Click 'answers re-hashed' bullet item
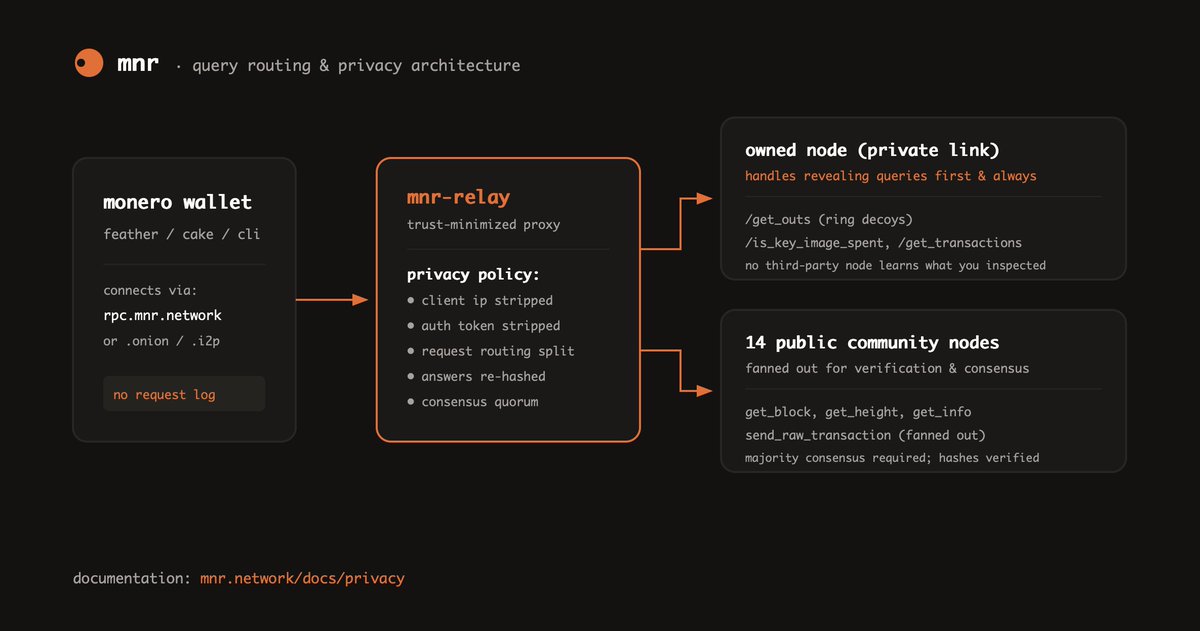The width and height of the screenshot is (1200, 631). point(477,377)
